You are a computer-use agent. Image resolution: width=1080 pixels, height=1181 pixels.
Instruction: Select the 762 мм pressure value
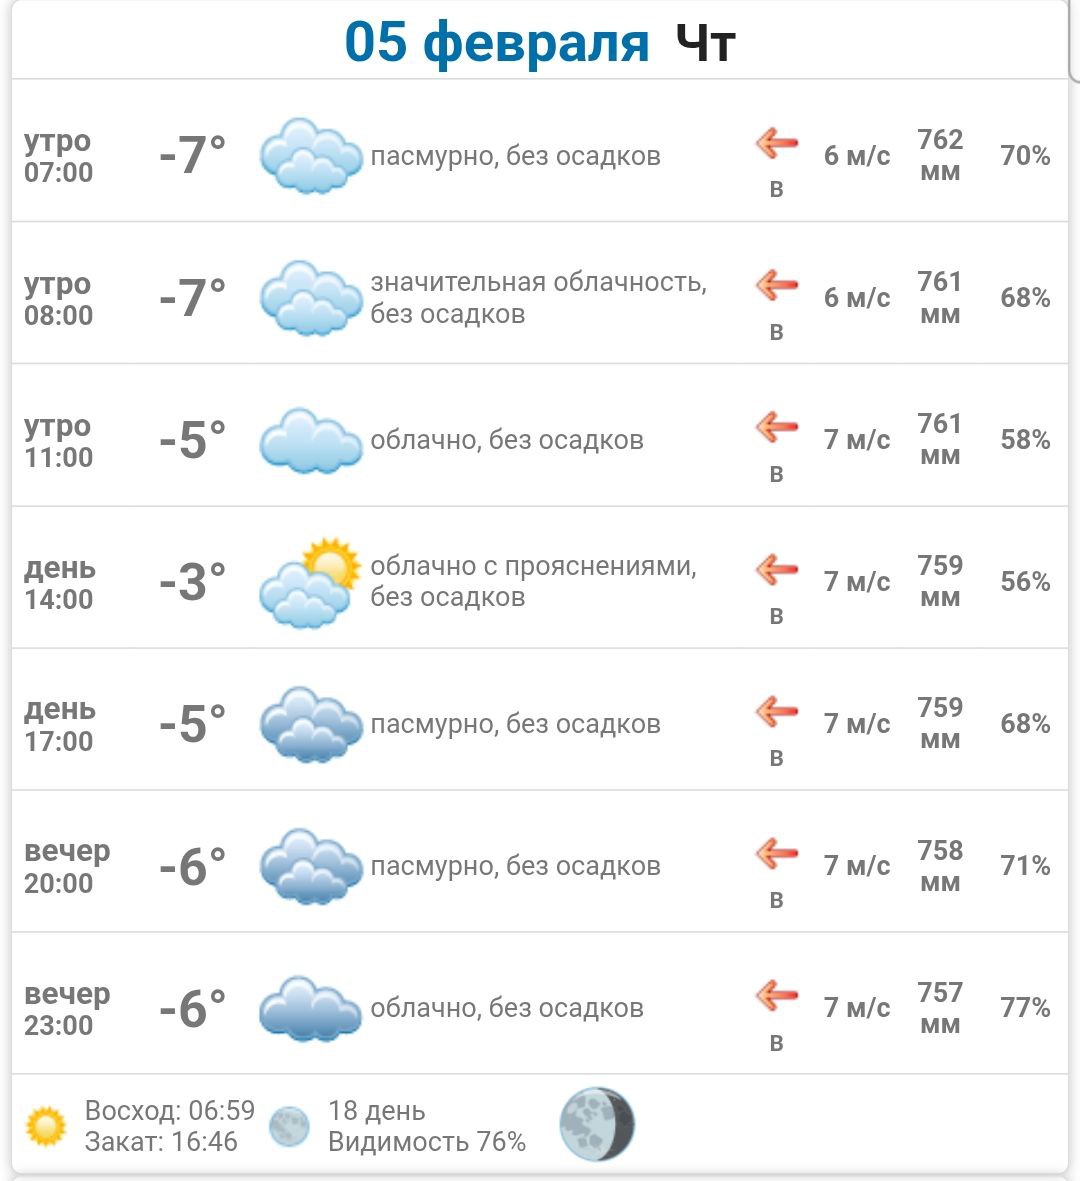(940, 154)
